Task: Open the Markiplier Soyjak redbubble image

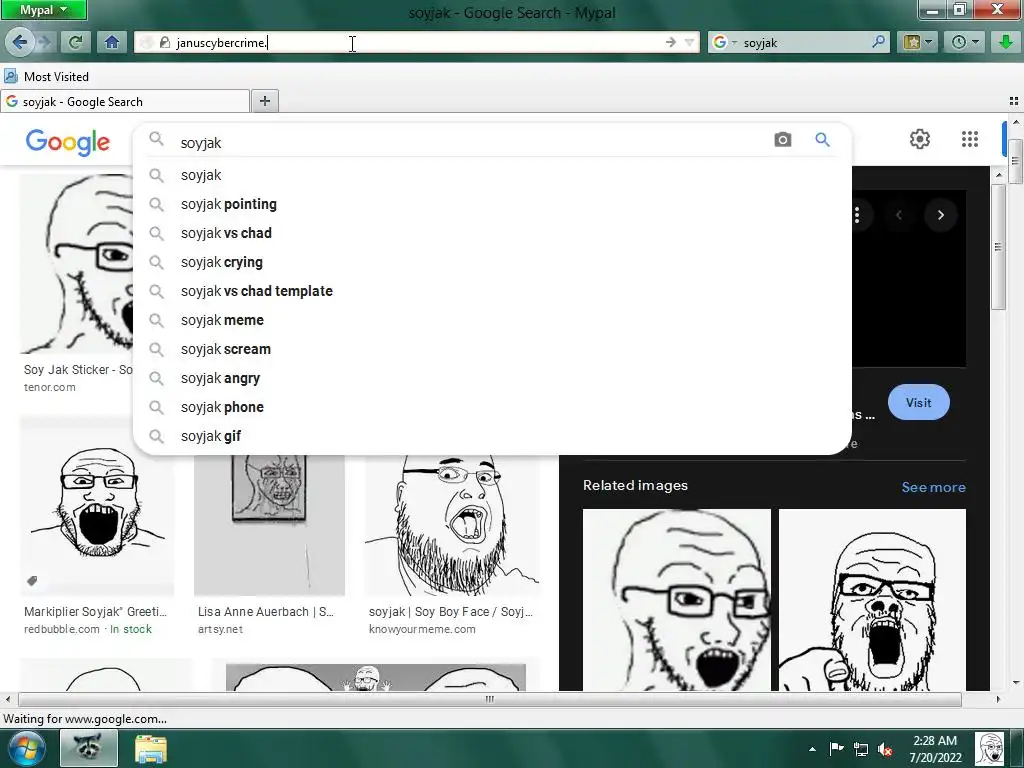Action: (97, 506)
